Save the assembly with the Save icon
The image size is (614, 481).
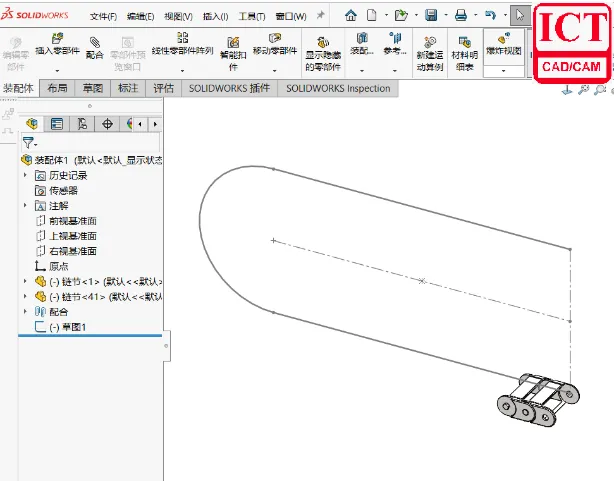click(x=431, y=15)
